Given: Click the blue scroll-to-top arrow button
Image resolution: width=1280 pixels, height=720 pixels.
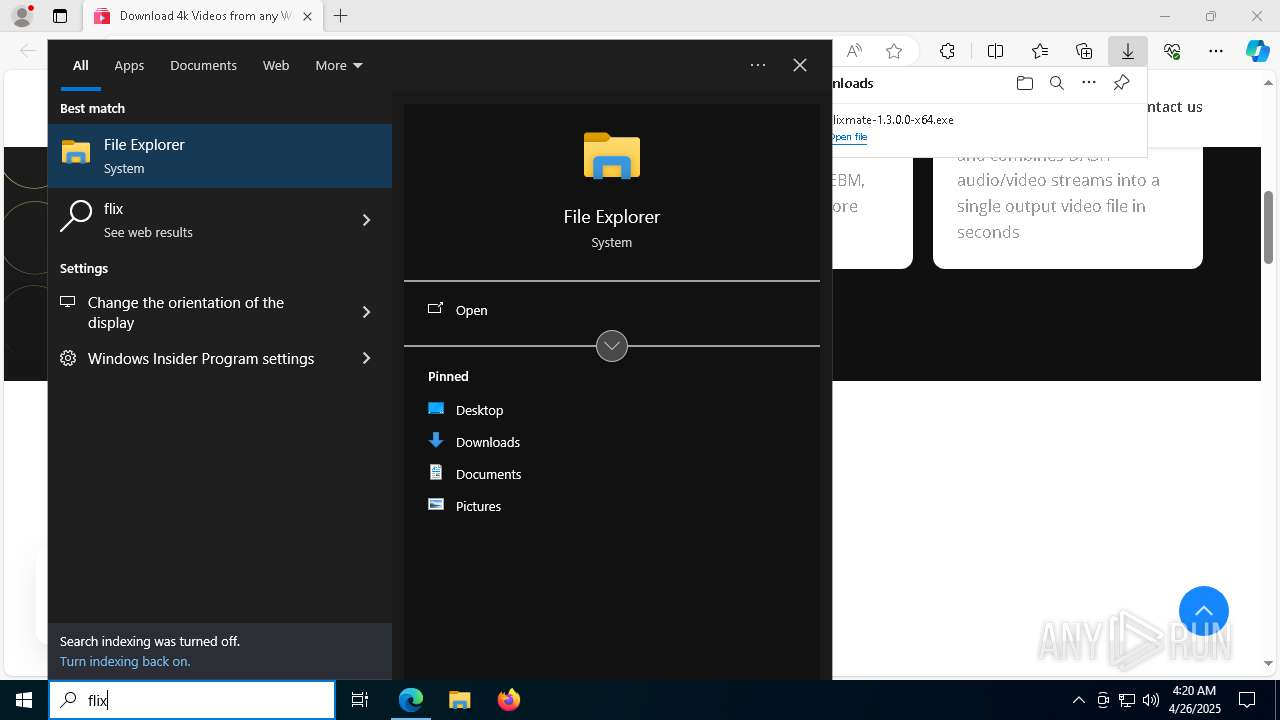Looking at the screenshot, I should point(1204,611).
